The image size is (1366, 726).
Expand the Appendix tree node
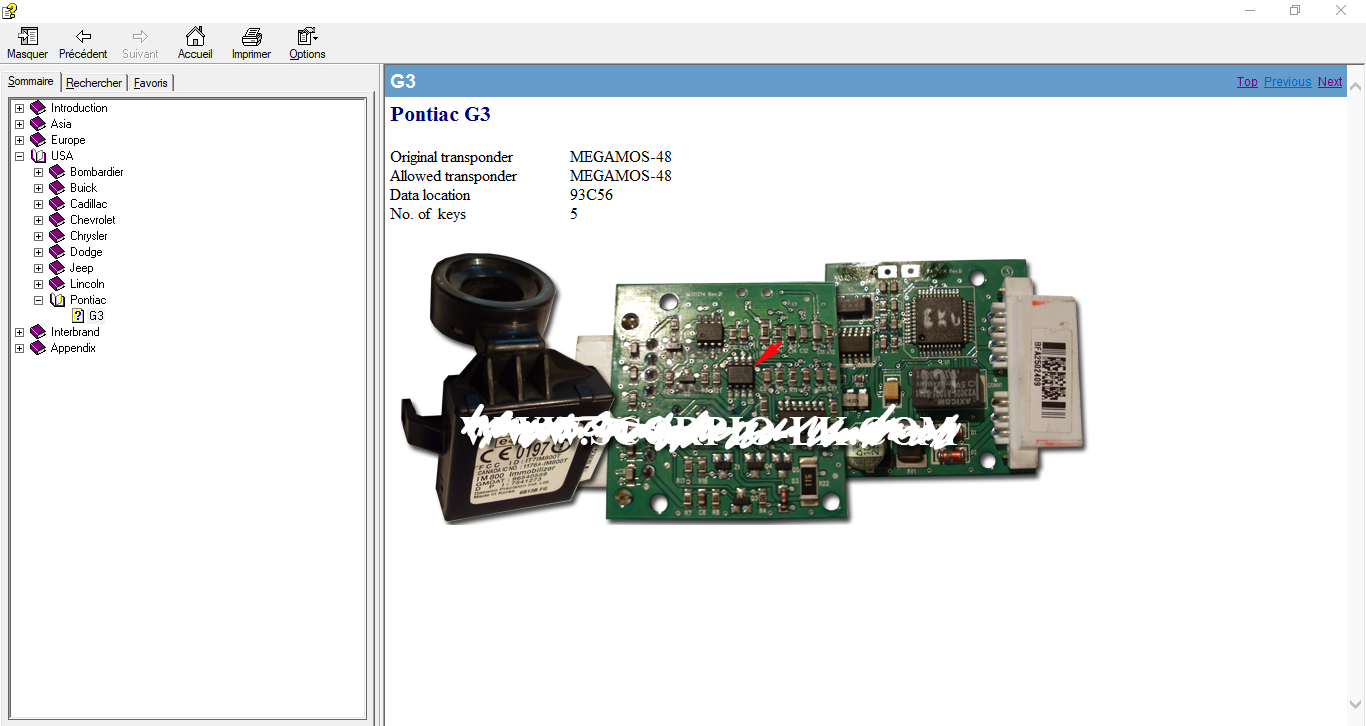(x=19, y=348)
